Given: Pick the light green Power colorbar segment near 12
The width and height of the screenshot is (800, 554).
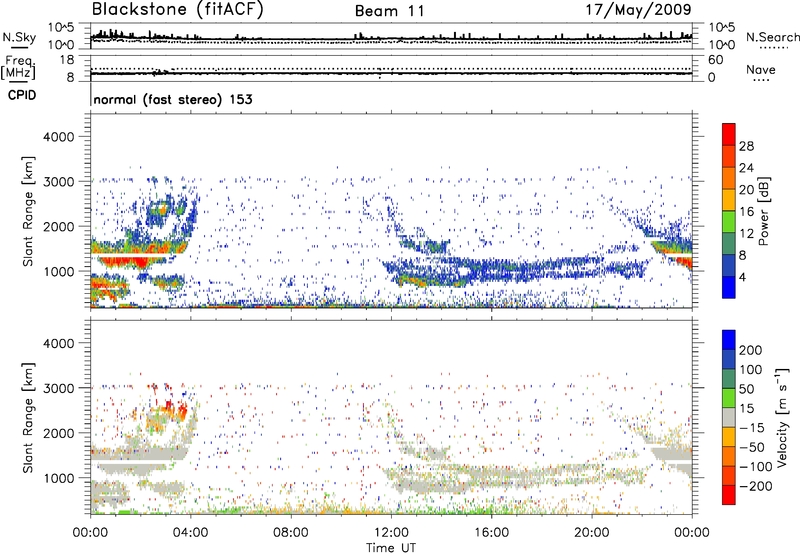Looking at the screenshot, I should click(729, 222).
